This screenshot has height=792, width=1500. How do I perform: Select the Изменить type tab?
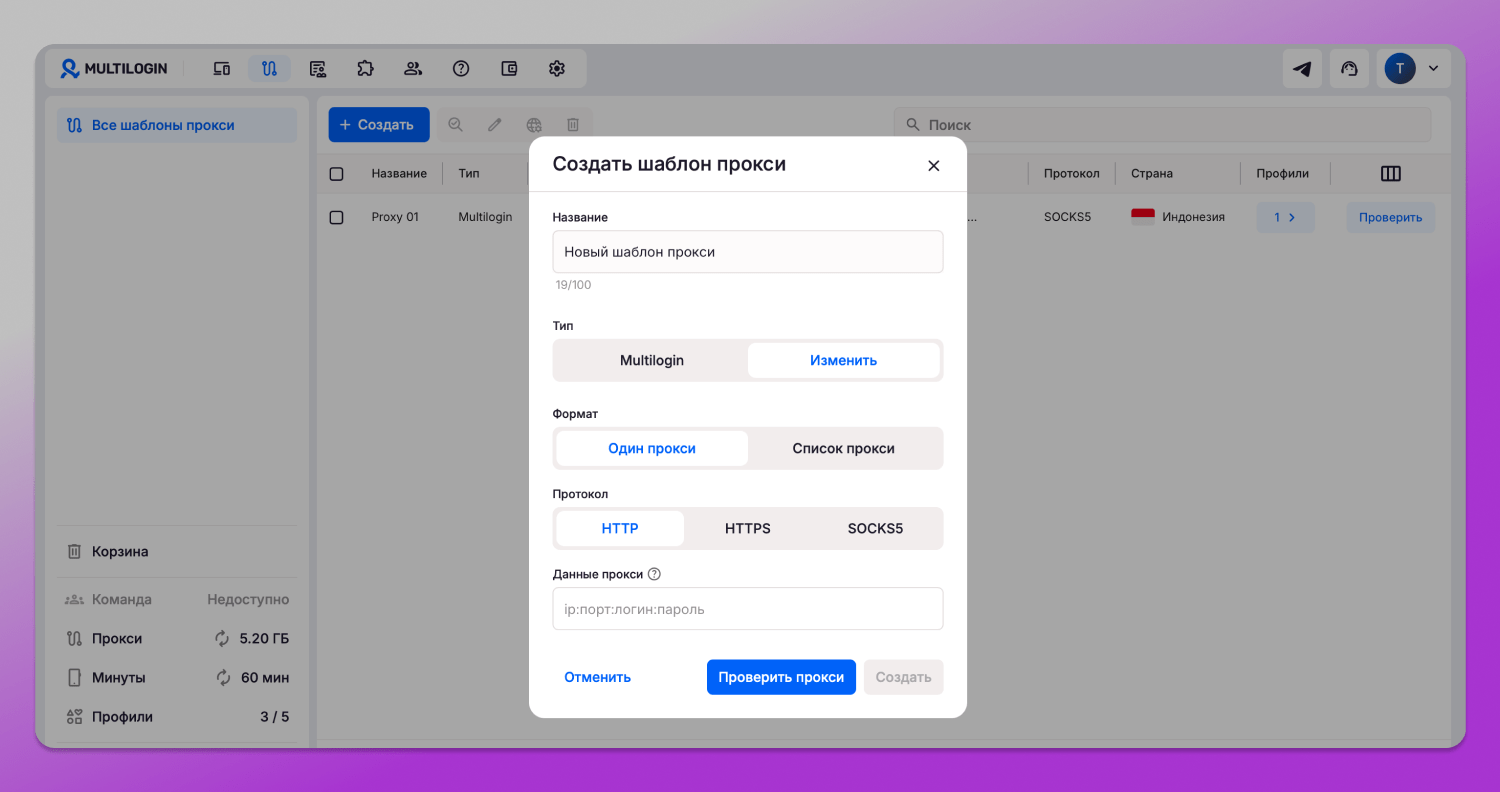(x=844, y=360)
